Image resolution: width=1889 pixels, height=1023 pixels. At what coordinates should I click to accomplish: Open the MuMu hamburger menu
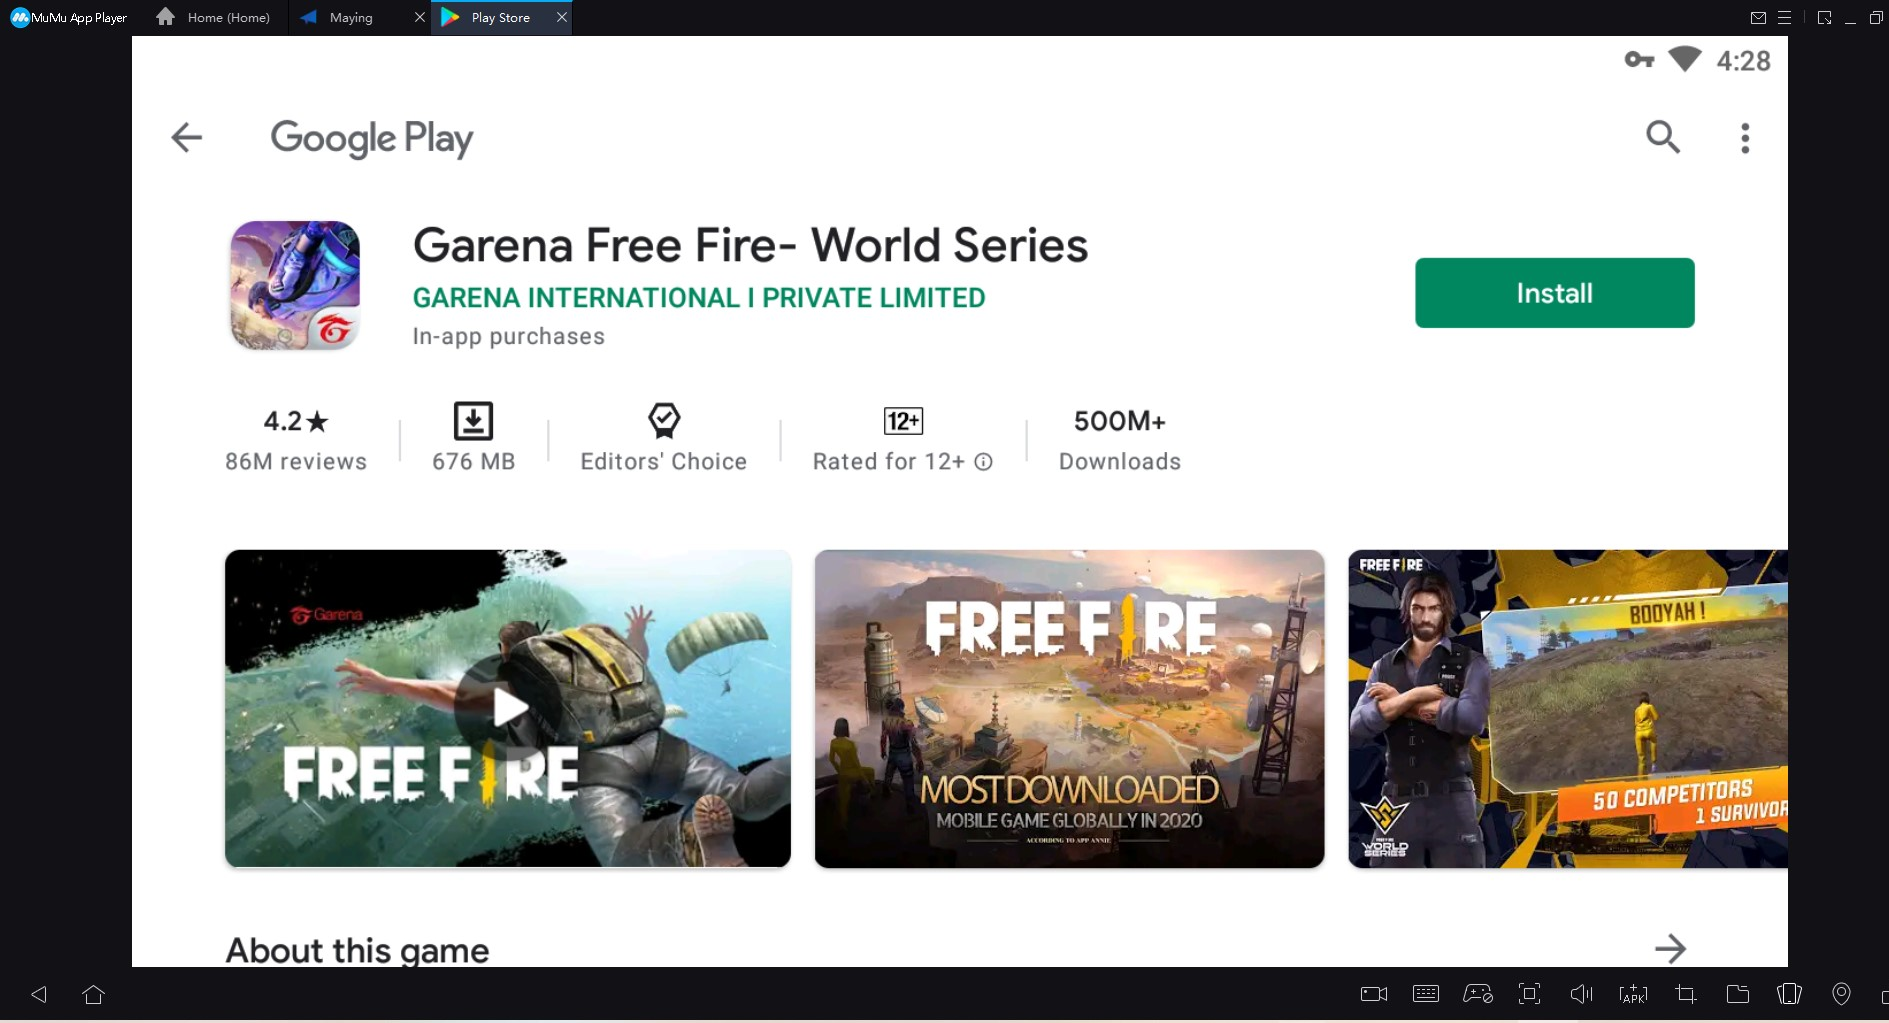1785,18
